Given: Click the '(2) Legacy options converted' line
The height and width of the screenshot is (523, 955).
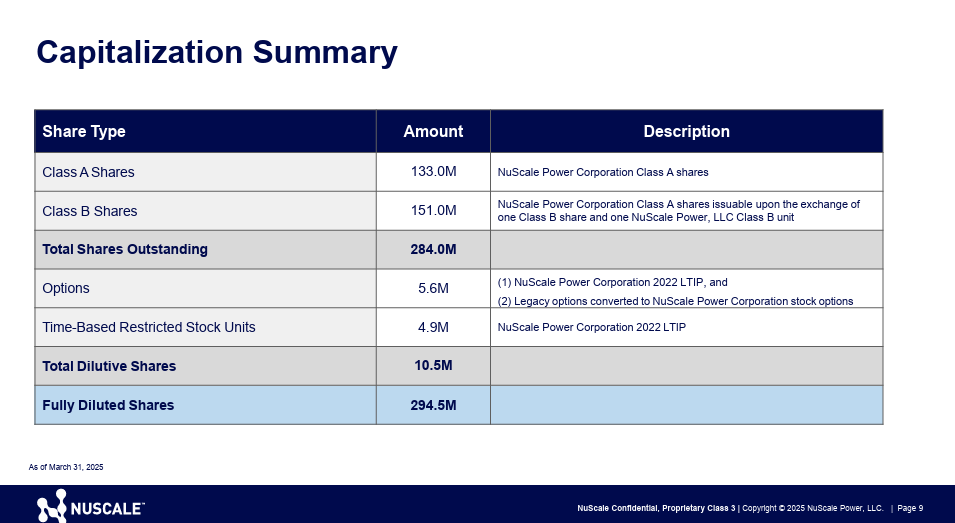Looking at the screenshot, I should pyautogui.click(x=675, y=301).
